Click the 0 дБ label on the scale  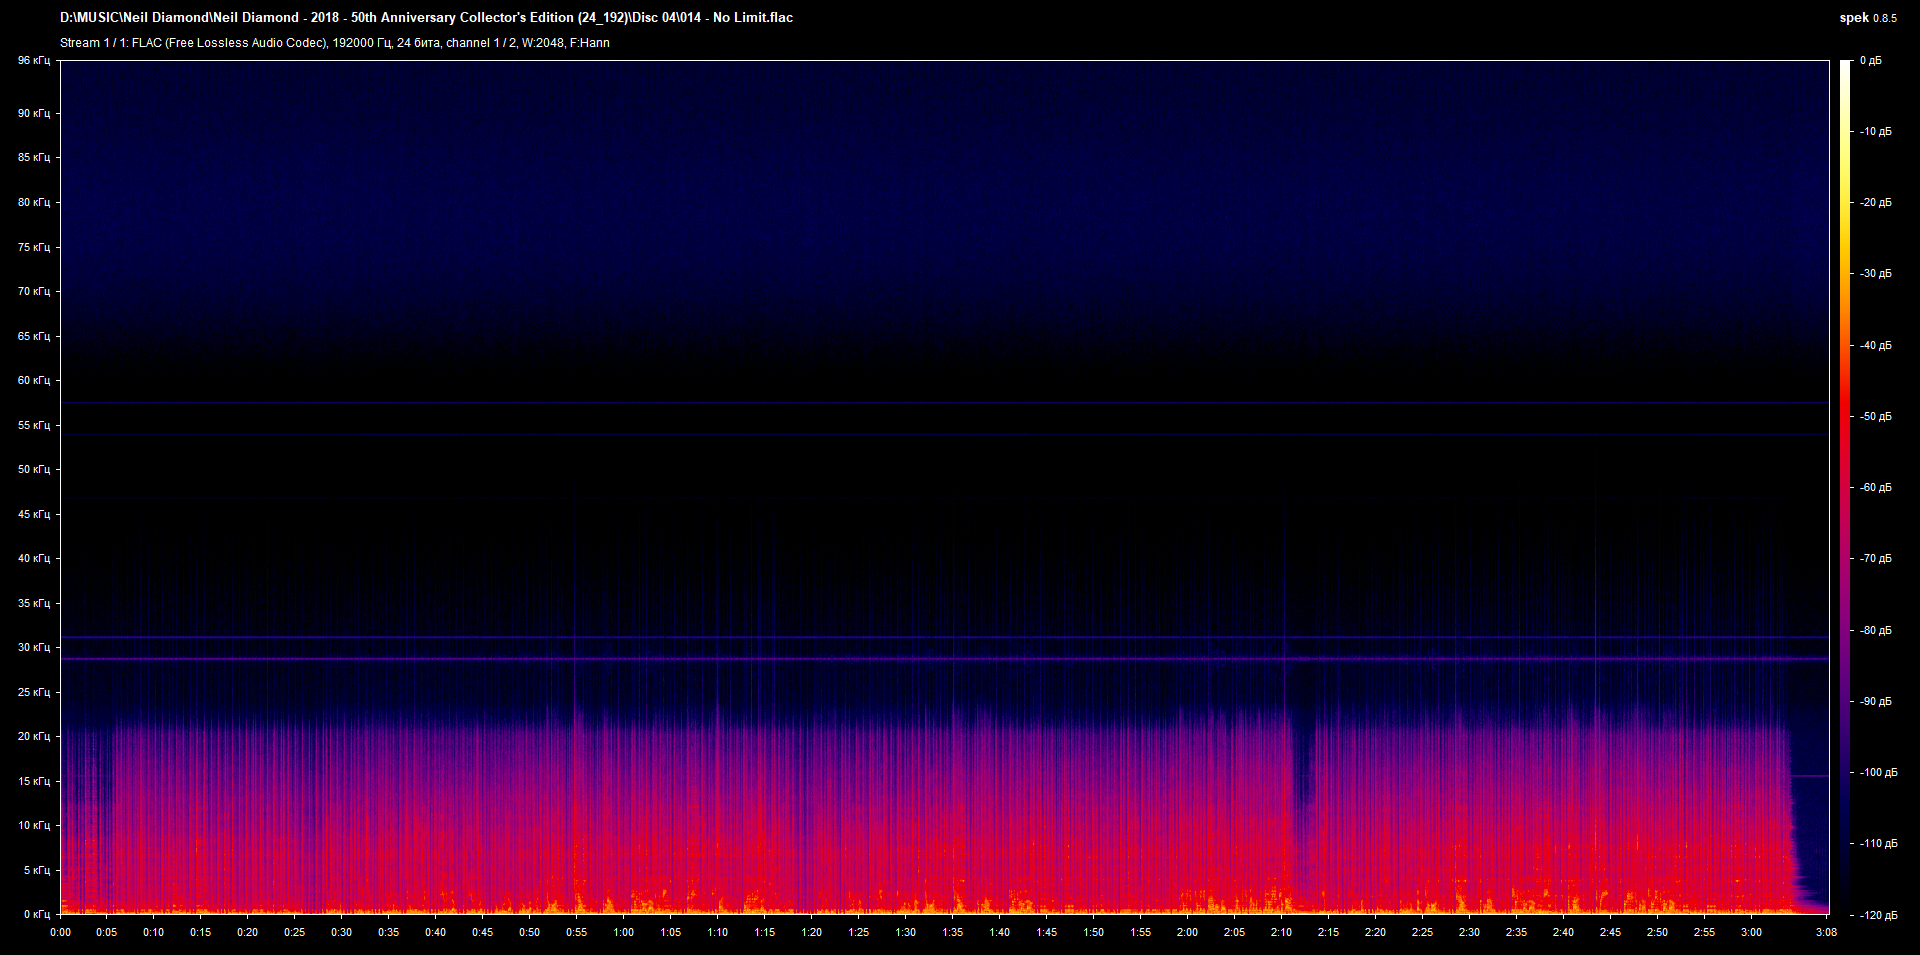click(1871, 61)
